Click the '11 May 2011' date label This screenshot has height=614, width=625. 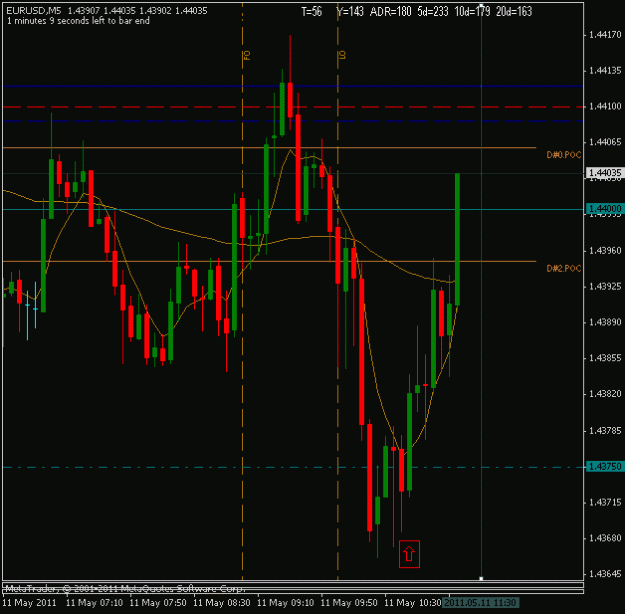pyautogui.click(x=29, y=602)
